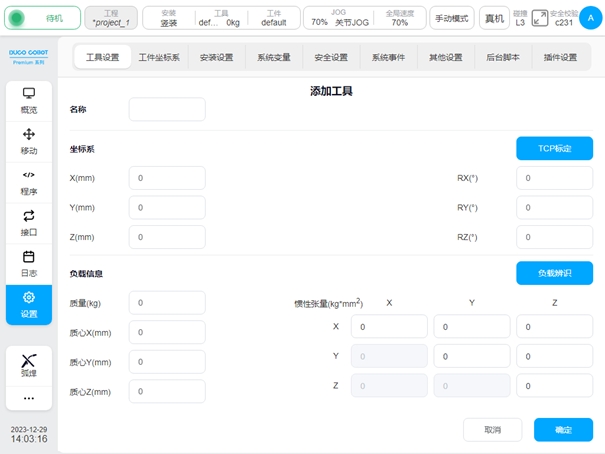Image resolution: width=605 pixels, height=454 pixels.
Task: Go to the 程序 program page
Action: point(29,182)
